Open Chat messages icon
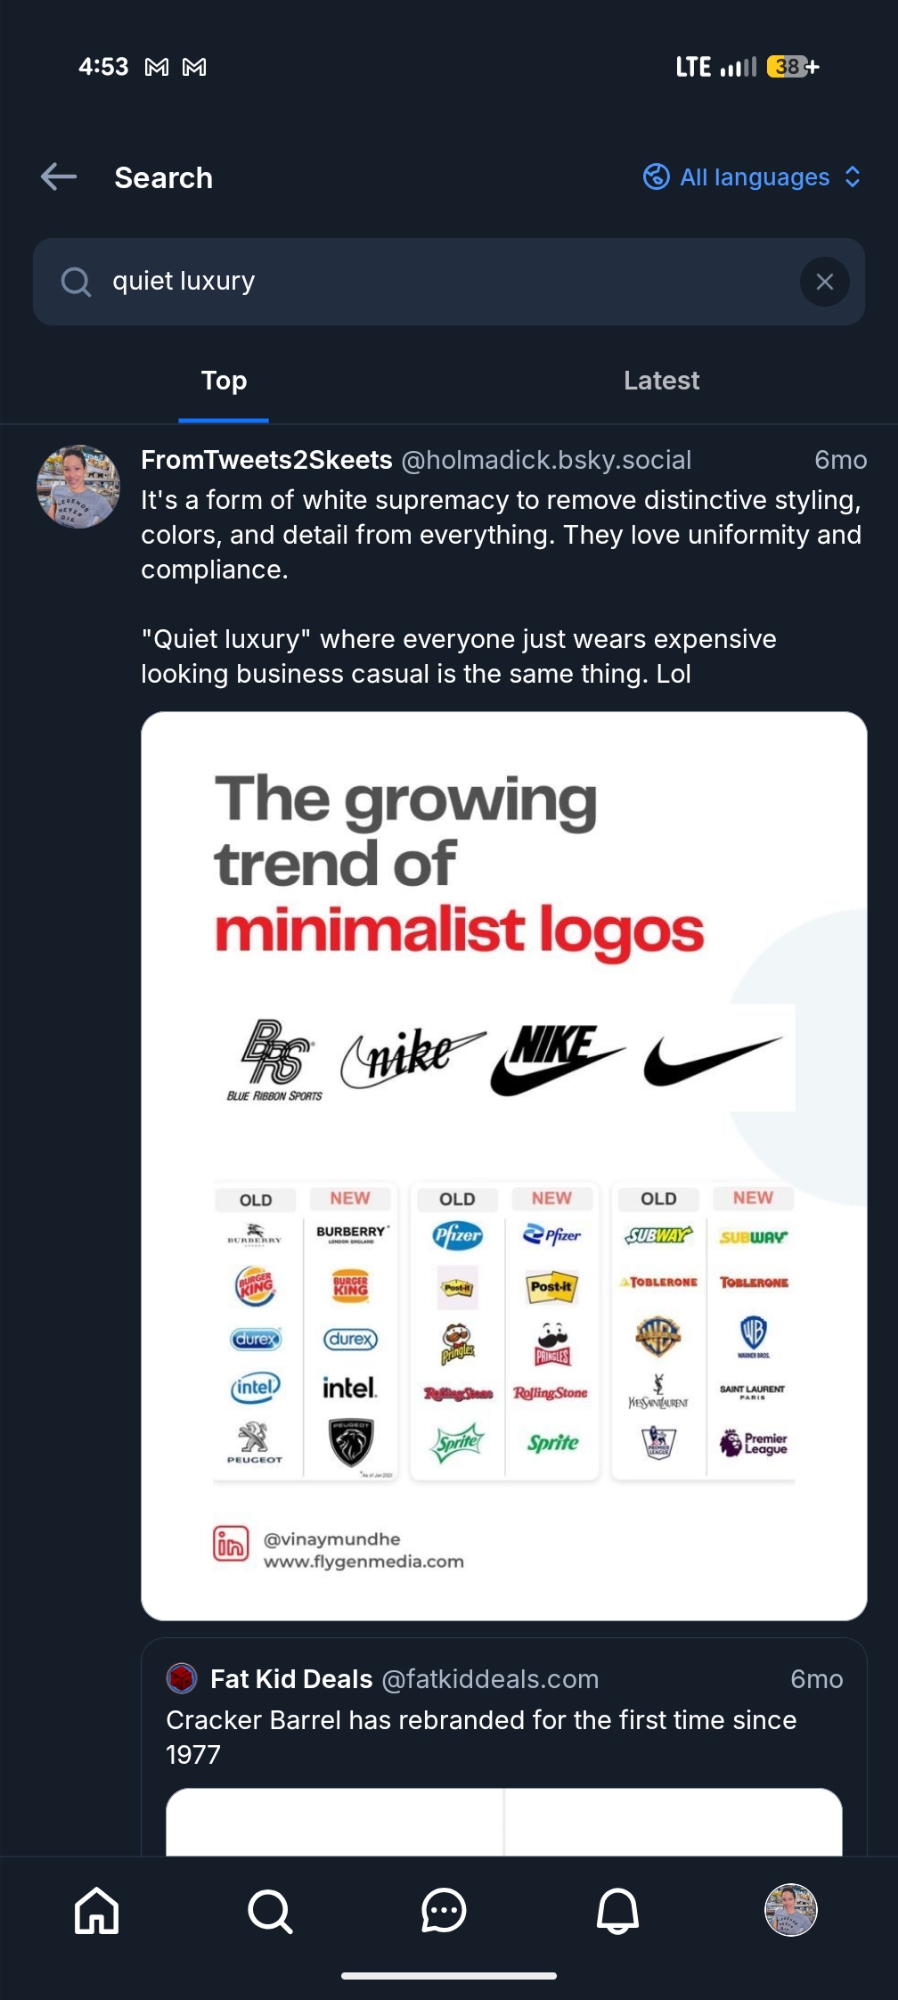The width and height of the screenshot is (898, 2000). click(x=444, y=1911)
